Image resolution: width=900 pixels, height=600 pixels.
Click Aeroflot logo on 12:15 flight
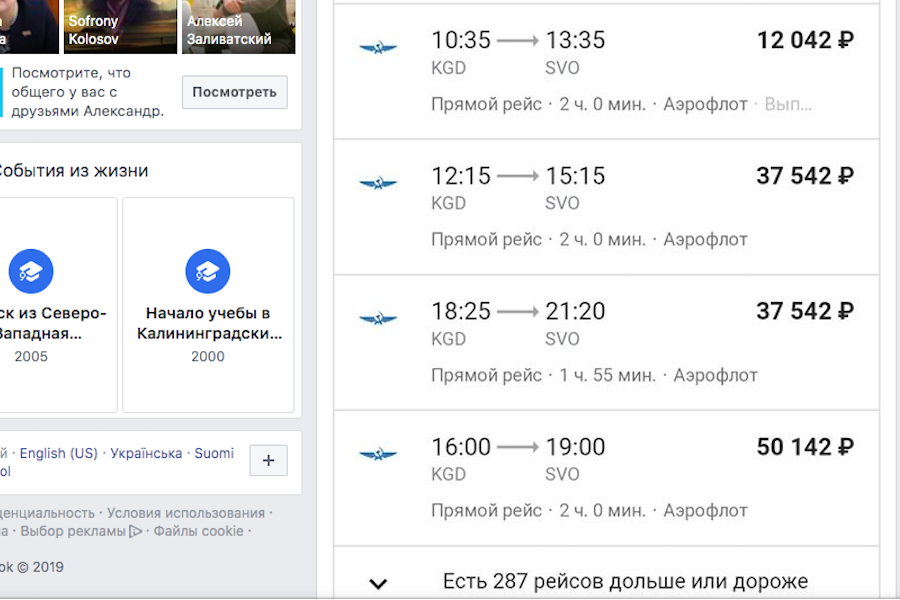click(x=378, y=183)
